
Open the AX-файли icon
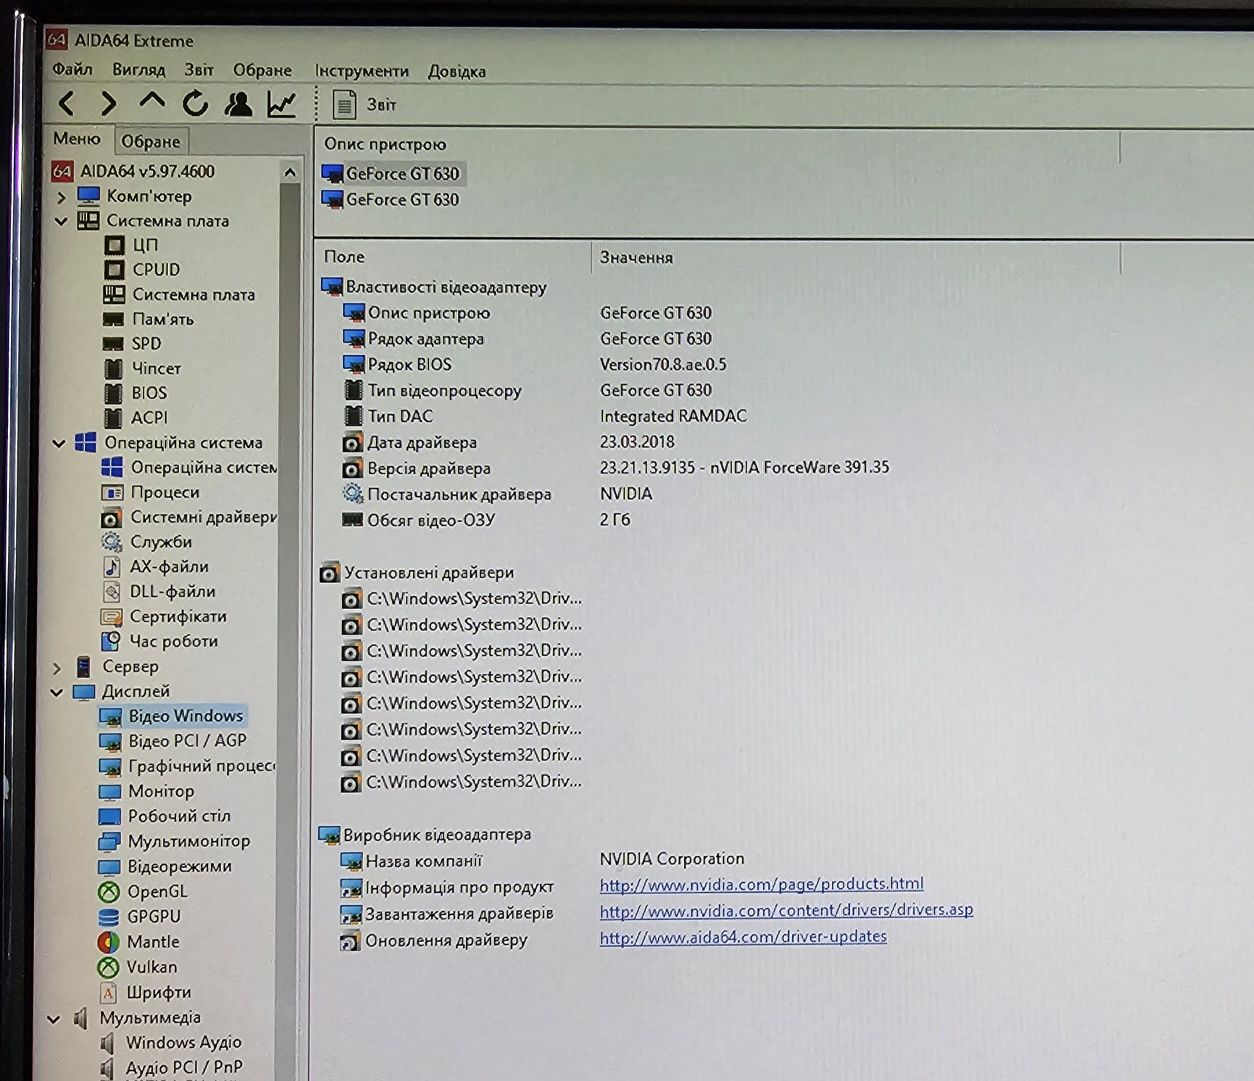tap(111, 567)
